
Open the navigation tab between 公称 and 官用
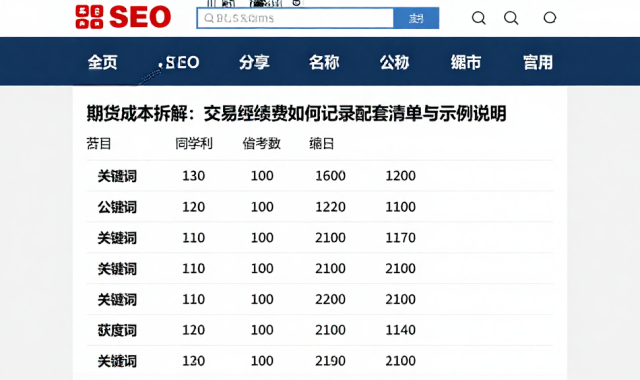pyautogui.click(x=466, y=62)
